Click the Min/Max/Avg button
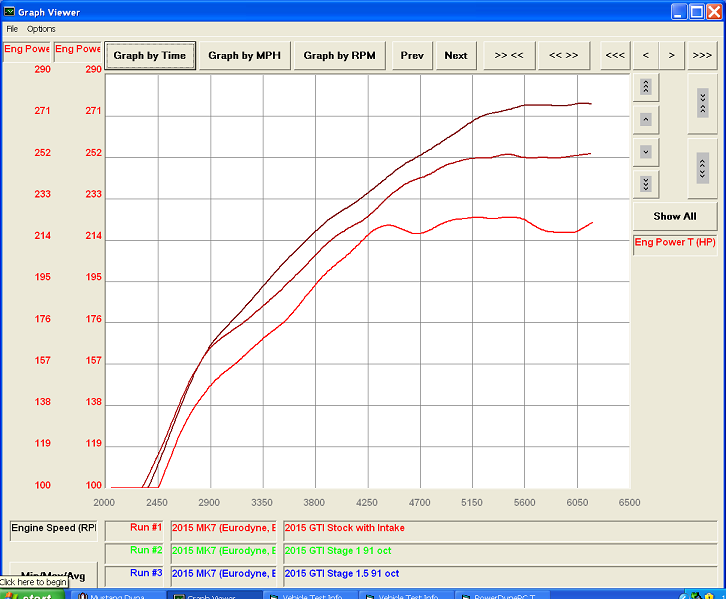This screenshot has height=599, width=726. tap(53, 574)
